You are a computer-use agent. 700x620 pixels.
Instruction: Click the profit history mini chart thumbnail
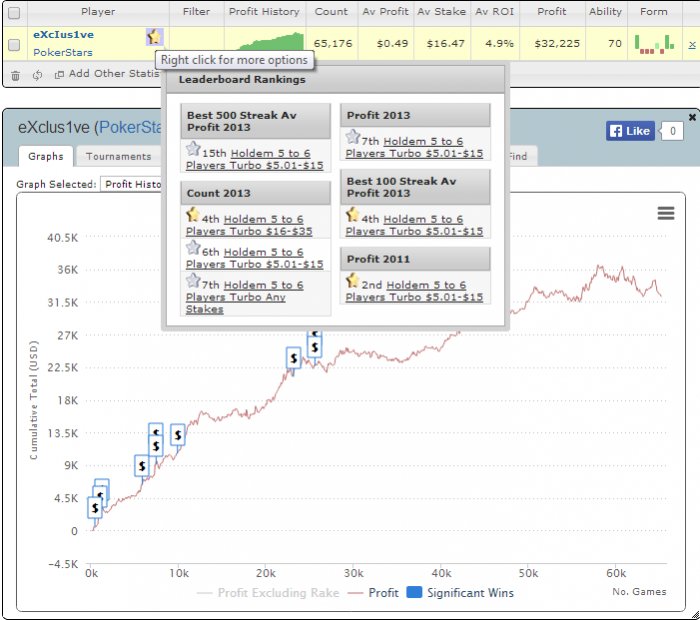click(x=271, y=41)
